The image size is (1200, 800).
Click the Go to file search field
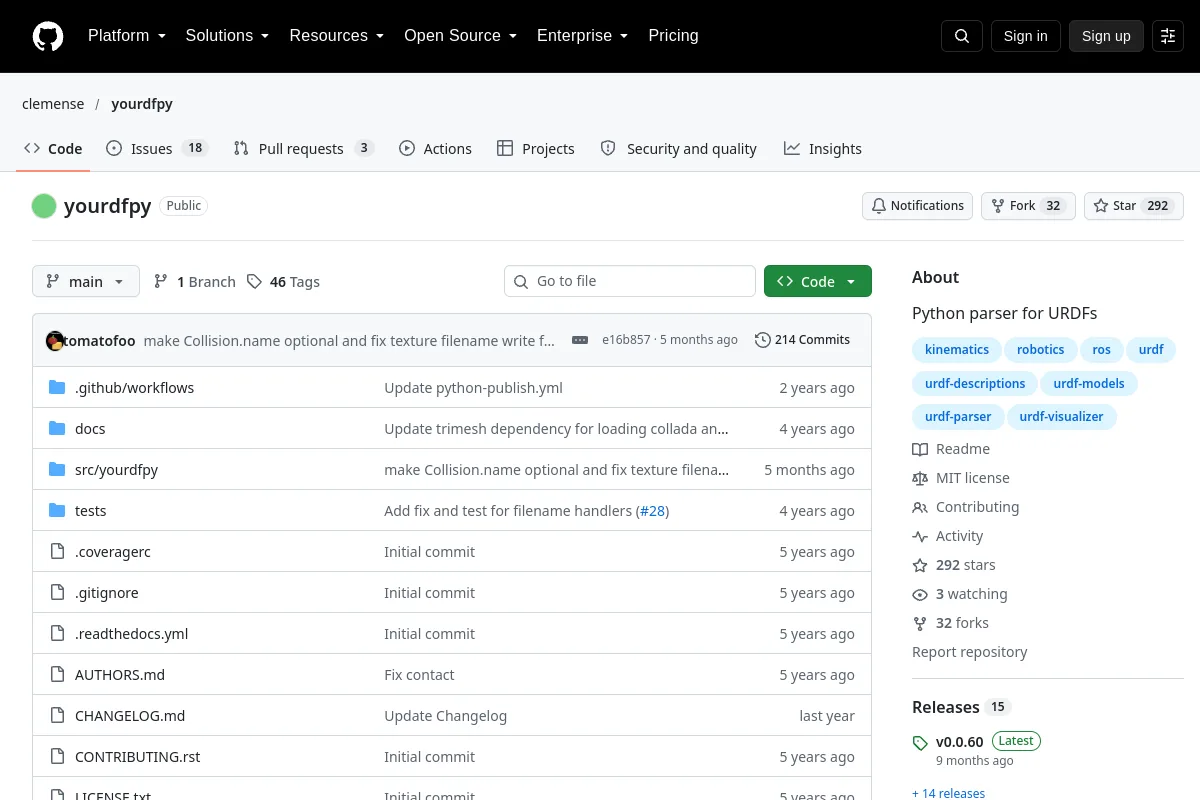tap(630, 281)
